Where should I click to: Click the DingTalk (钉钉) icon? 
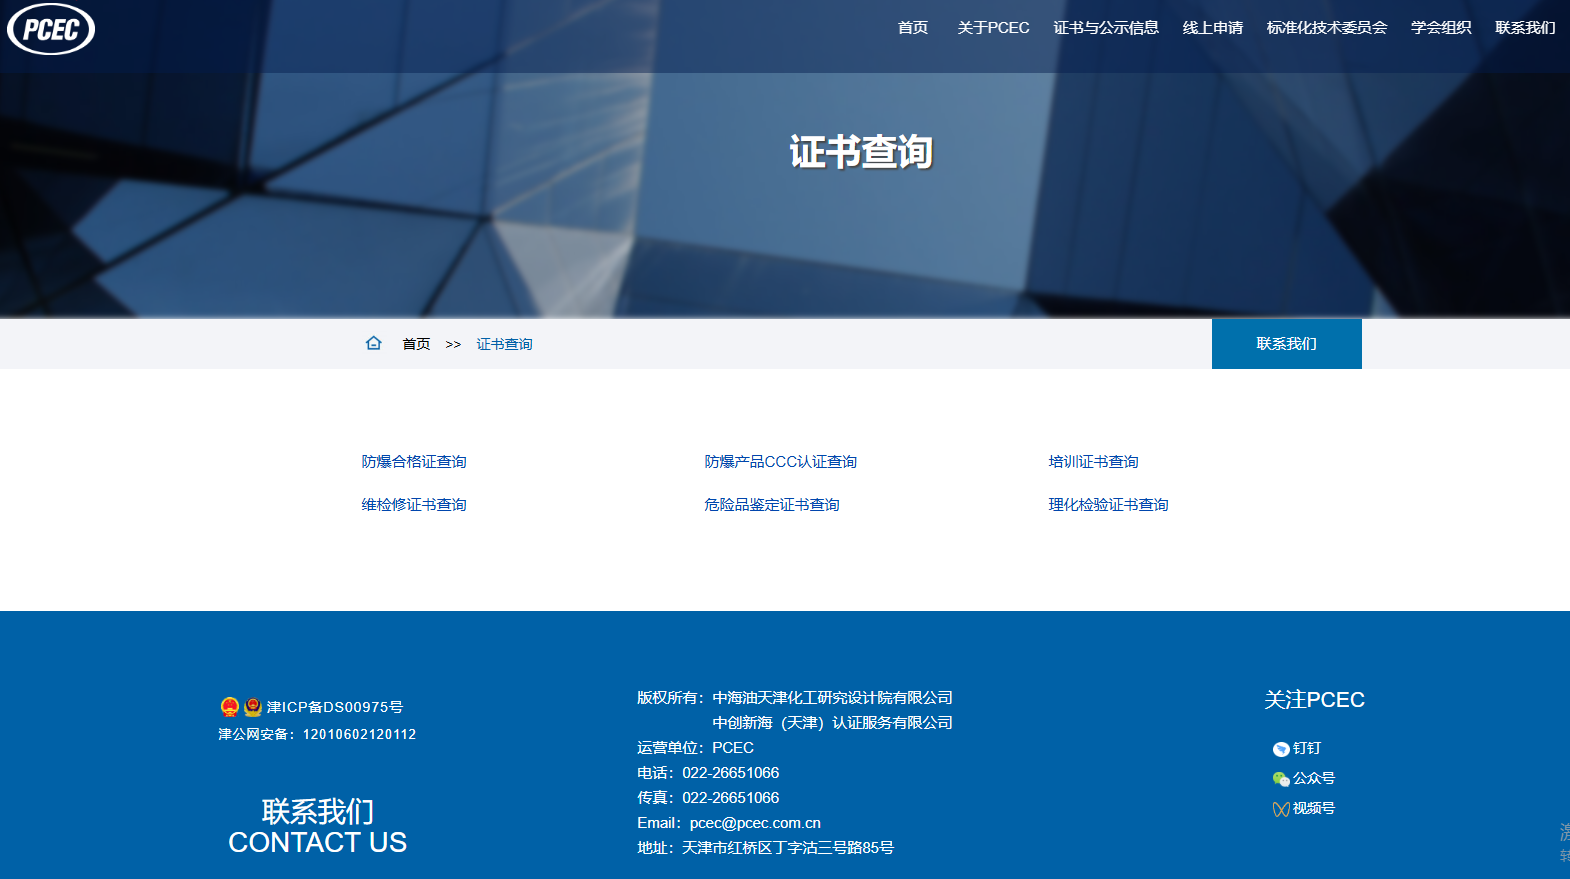pyautogui.click(x=1281, y=749)
